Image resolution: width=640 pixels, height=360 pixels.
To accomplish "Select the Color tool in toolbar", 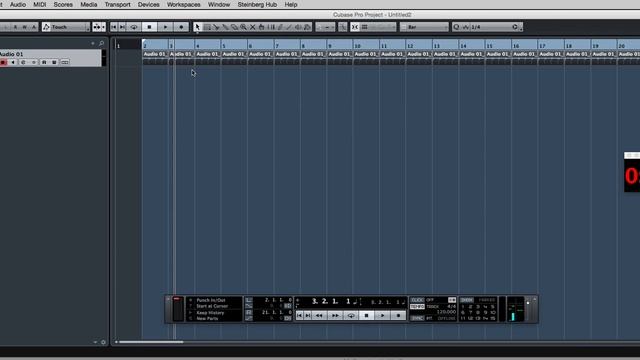I will pos(307,27).
